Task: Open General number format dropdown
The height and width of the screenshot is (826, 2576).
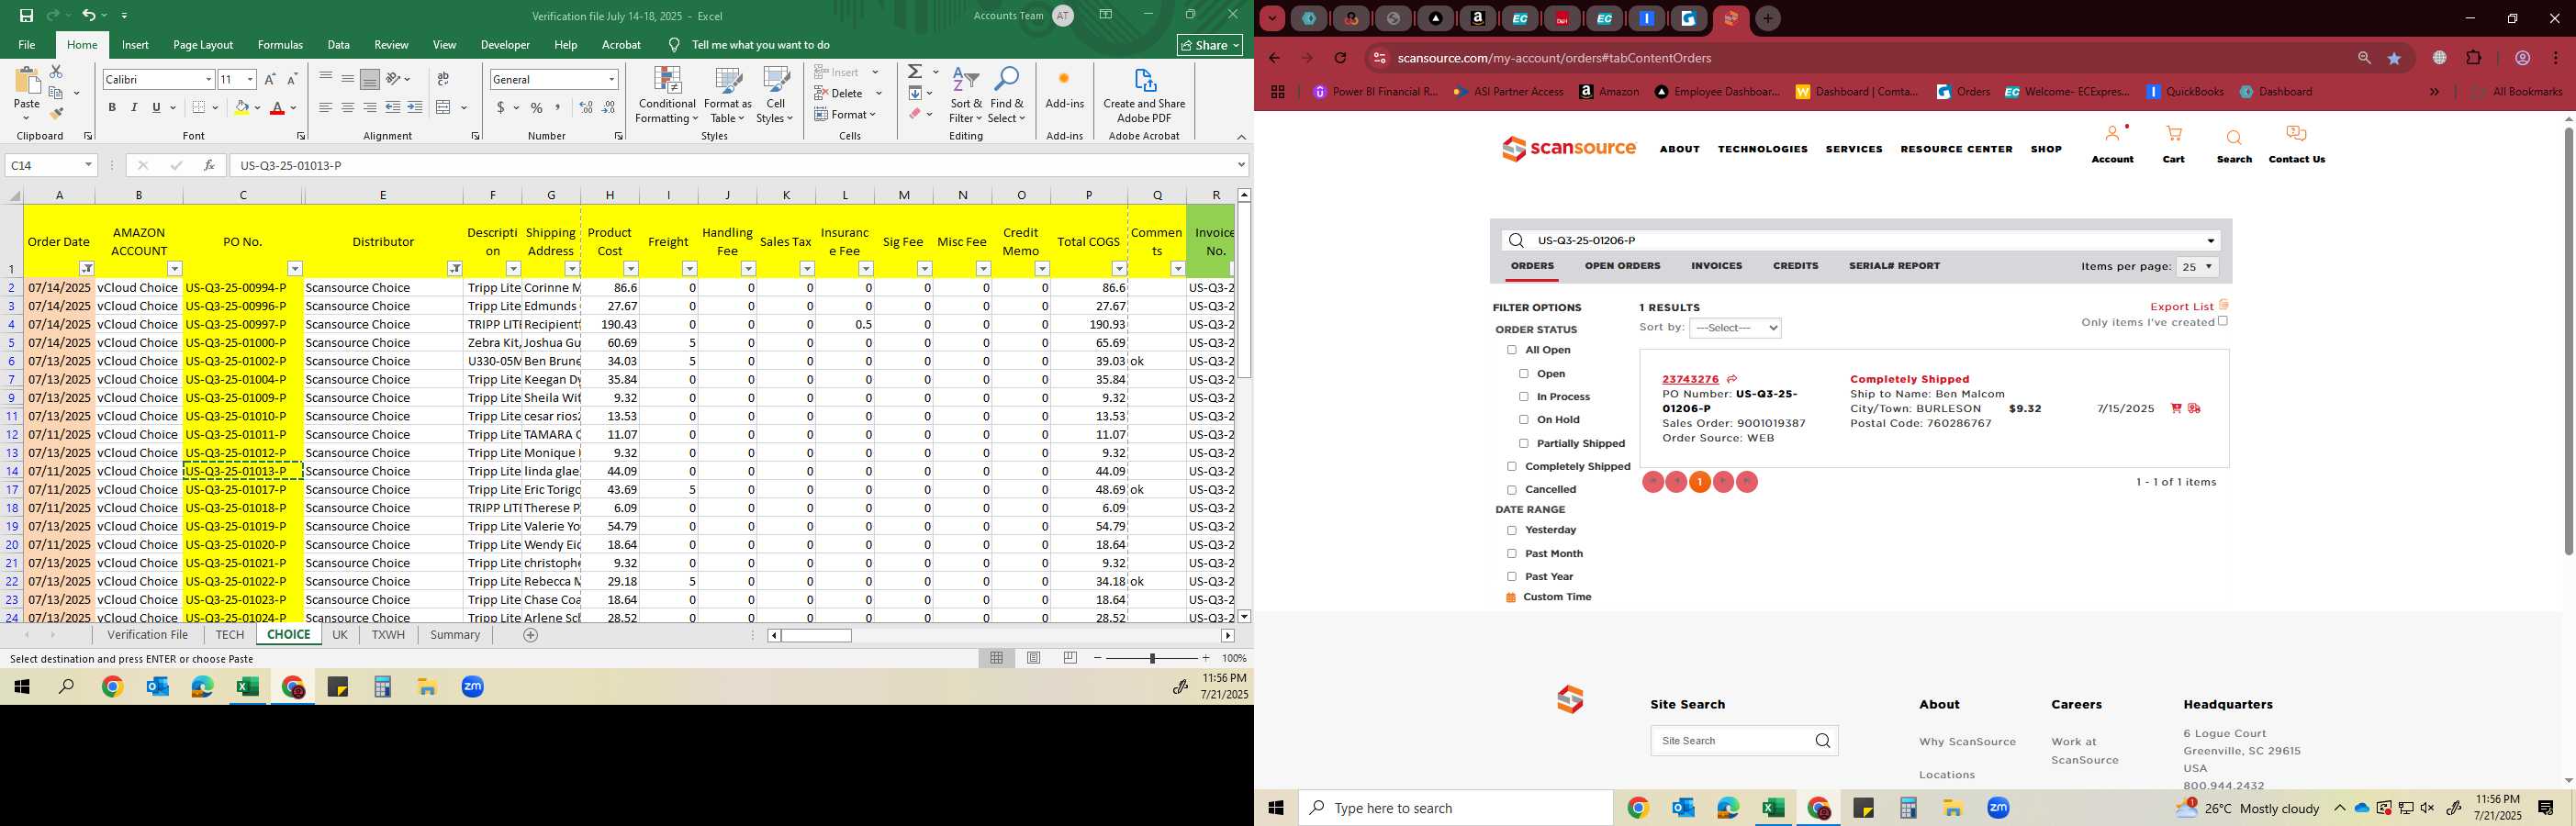Action: coord(611,79)
